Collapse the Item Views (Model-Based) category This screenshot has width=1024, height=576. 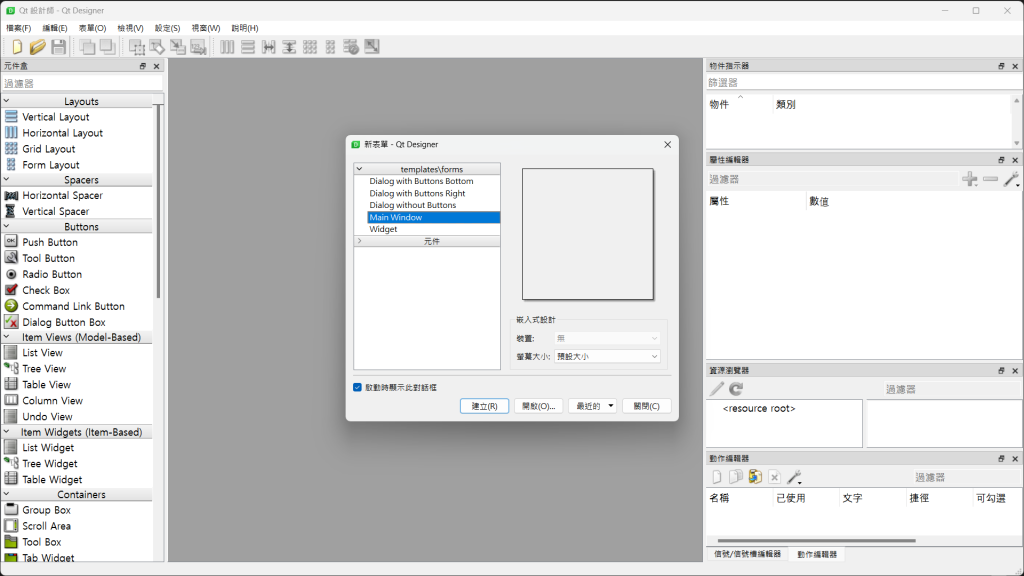point(7,337)
